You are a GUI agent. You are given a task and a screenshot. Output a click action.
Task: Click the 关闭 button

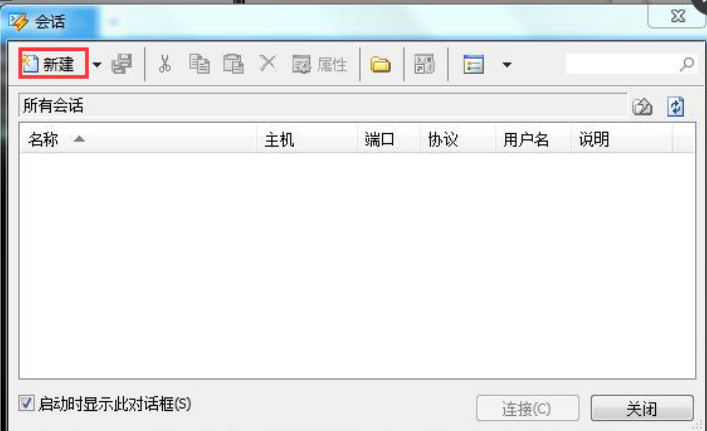click(x=642, y=408)
